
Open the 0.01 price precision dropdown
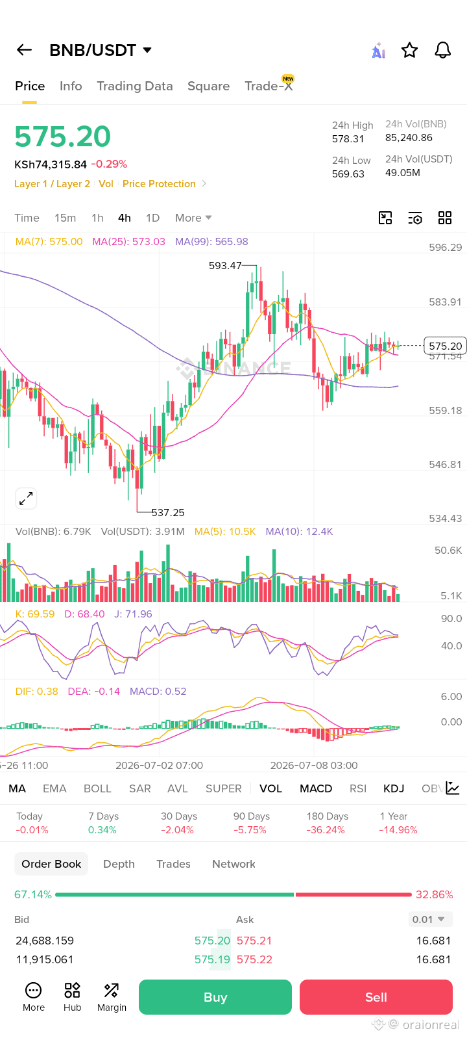431,919
